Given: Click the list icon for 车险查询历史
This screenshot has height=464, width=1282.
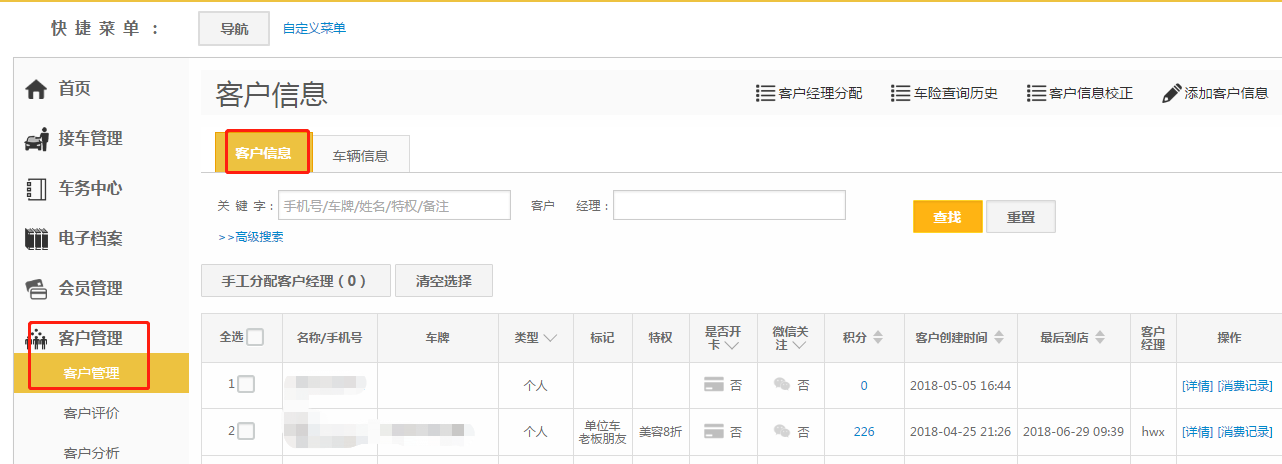Looking at the screenshot, I should pos(900,93).
